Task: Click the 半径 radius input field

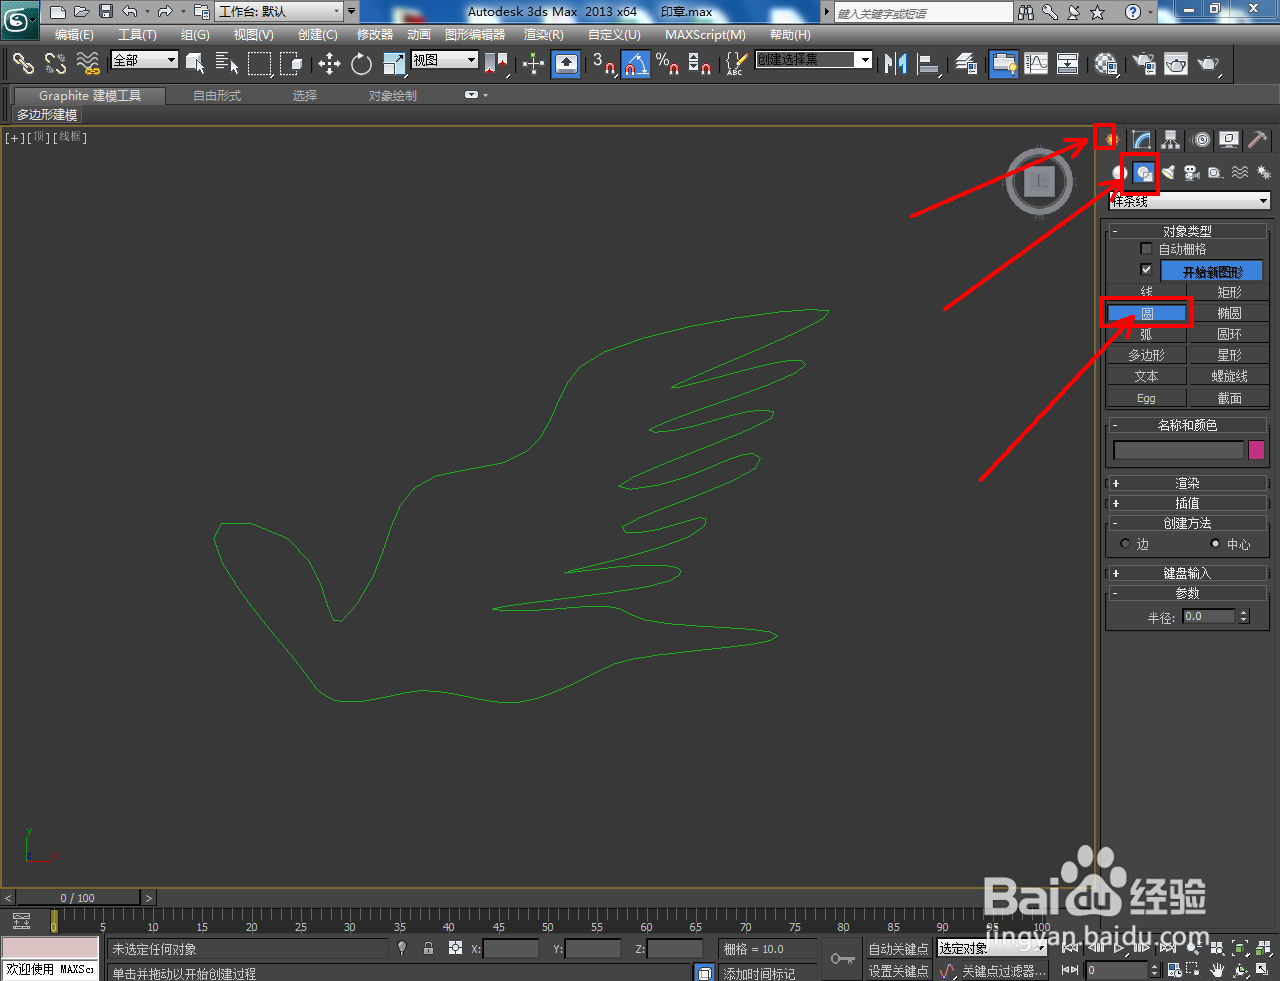Action: tap(1210, 617)
